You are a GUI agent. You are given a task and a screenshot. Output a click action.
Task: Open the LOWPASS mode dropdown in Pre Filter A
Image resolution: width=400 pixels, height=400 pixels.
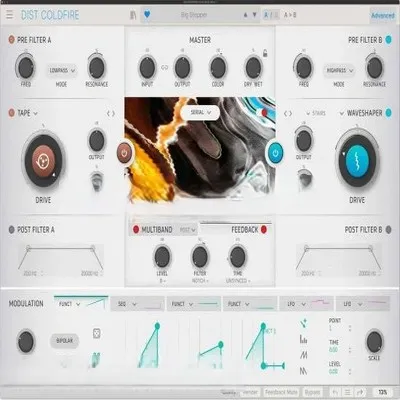pyautogui.click(x=62, y=71)
